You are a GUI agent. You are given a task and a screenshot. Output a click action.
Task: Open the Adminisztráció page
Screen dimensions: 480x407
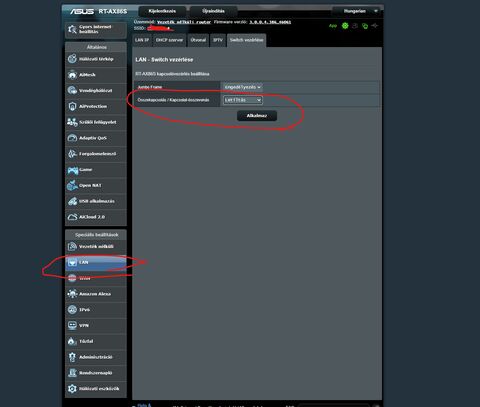(x=96, y=357)
